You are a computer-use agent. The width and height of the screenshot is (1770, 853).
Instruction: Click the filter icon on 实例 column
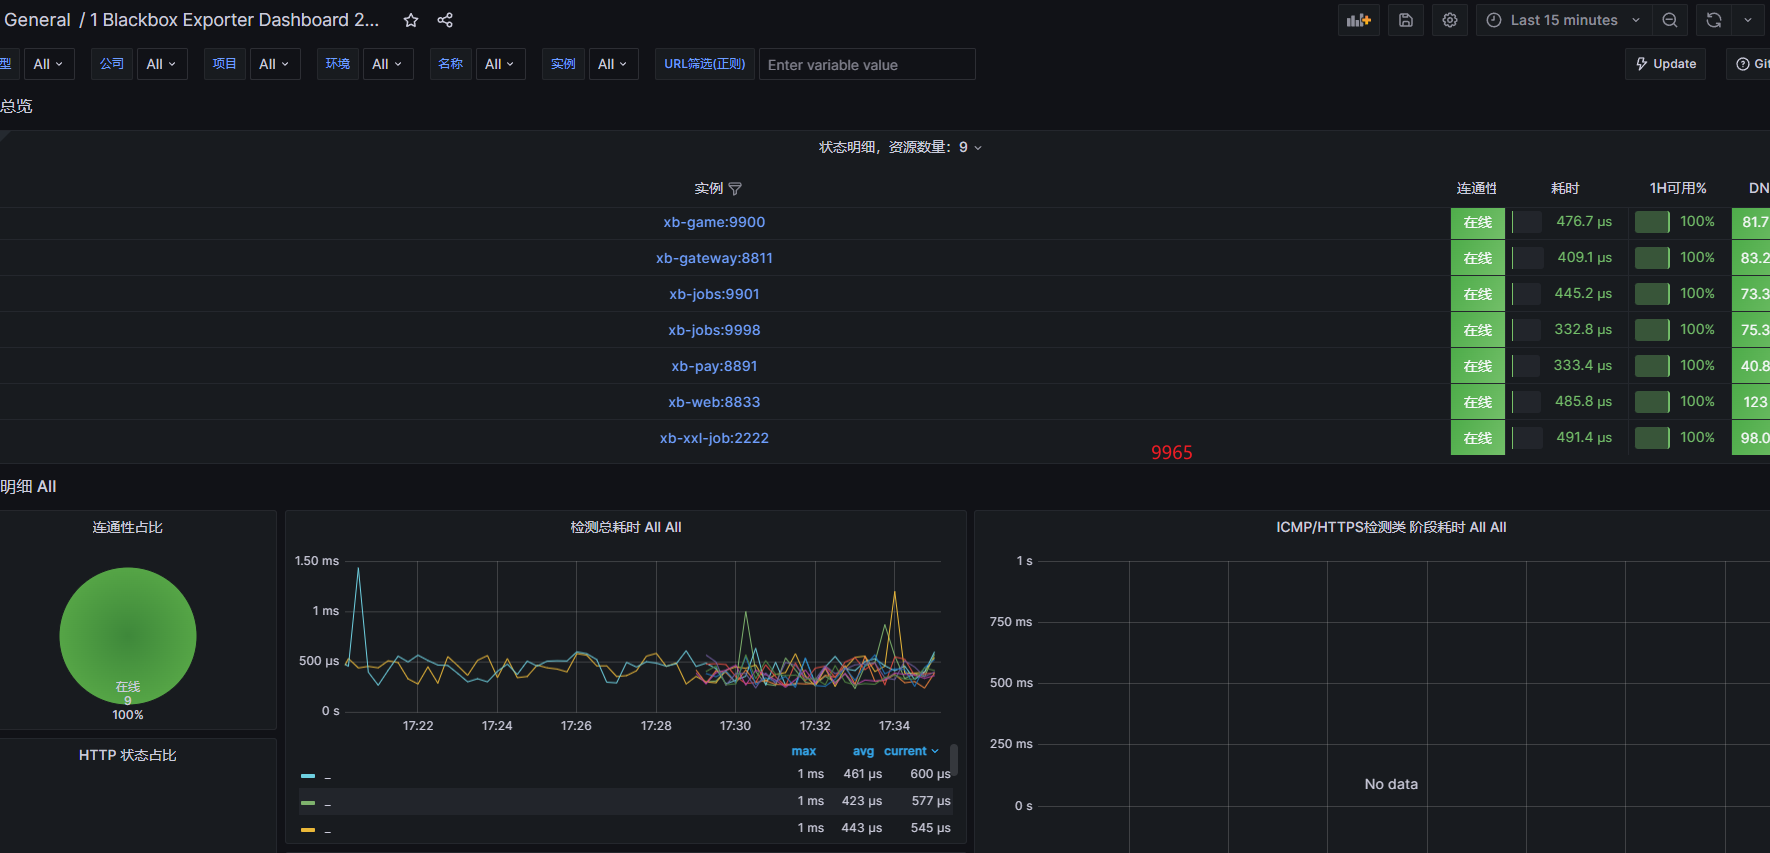click(x=735, y=189)
